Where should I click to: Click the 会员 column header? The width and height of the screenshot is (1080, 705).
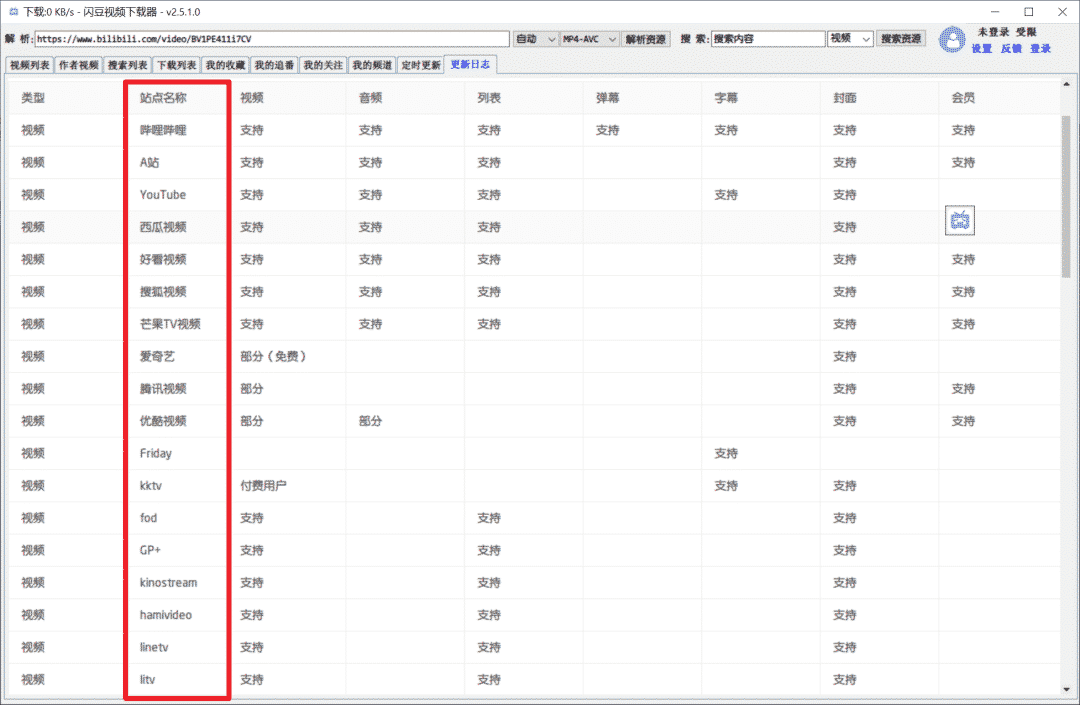click(963, 98)
